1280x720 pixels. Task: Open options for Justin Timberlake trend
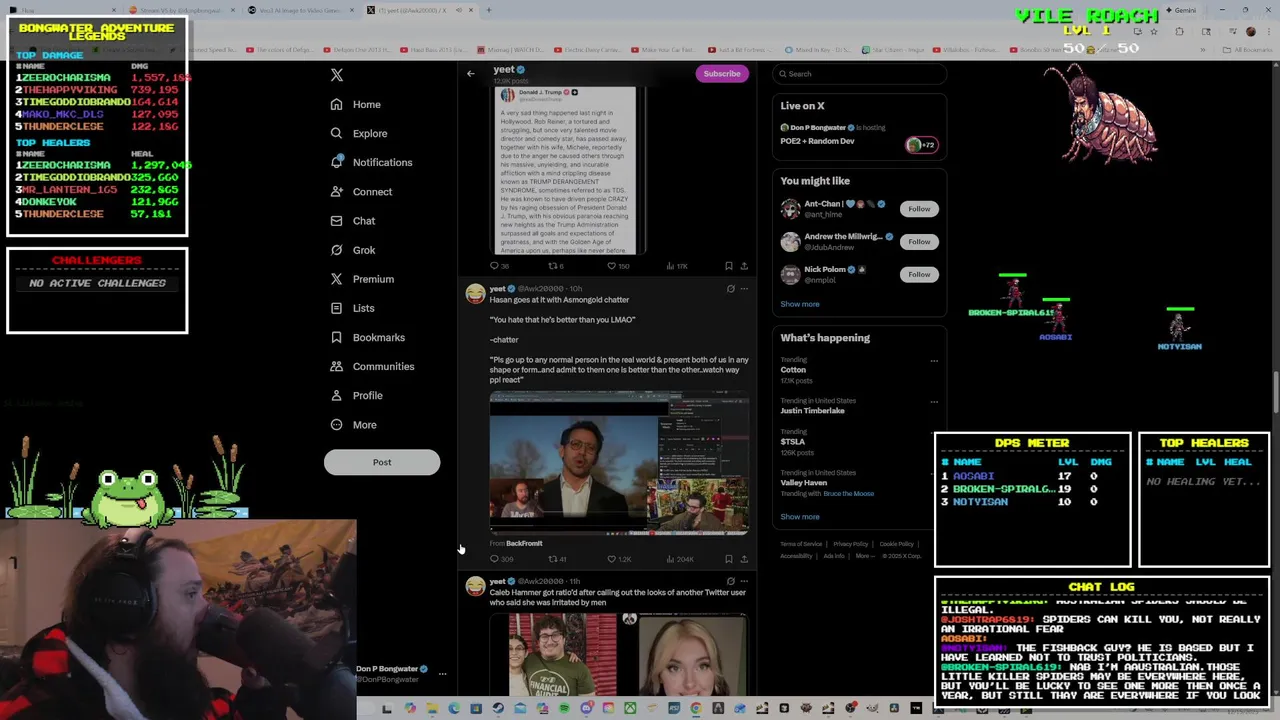pos(934,402)
